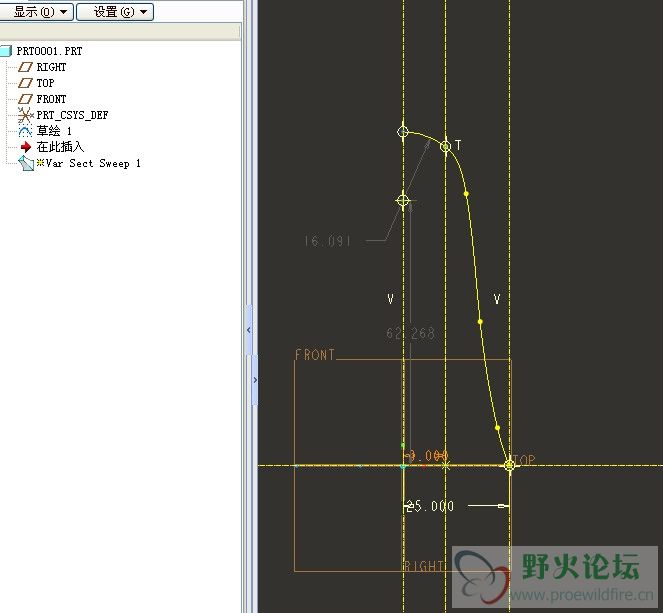Click the Var Sect Sweep feature icon

click(x=26, y=163)
